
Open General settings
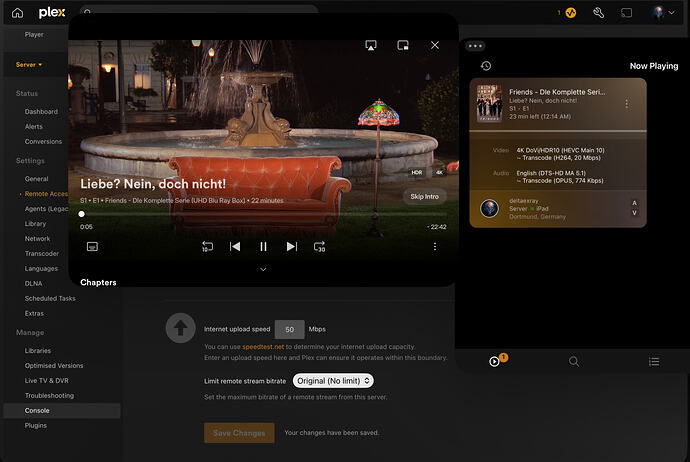(37, 179)
